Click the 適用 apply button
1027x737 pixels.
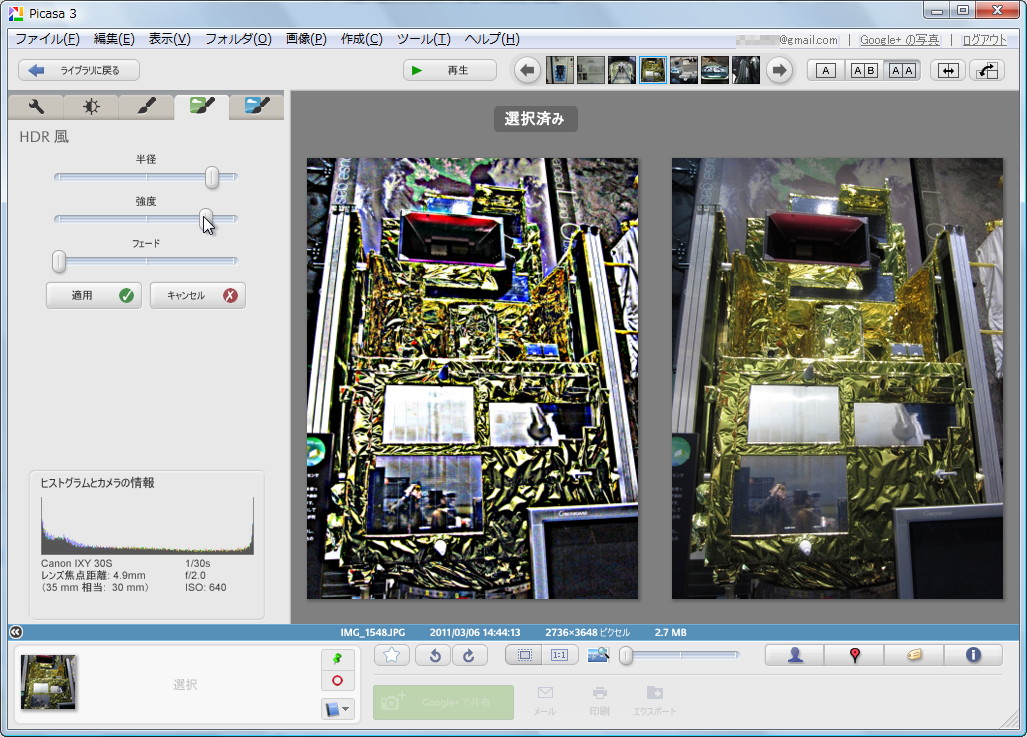pyautogui.click(x=93, y=295)
